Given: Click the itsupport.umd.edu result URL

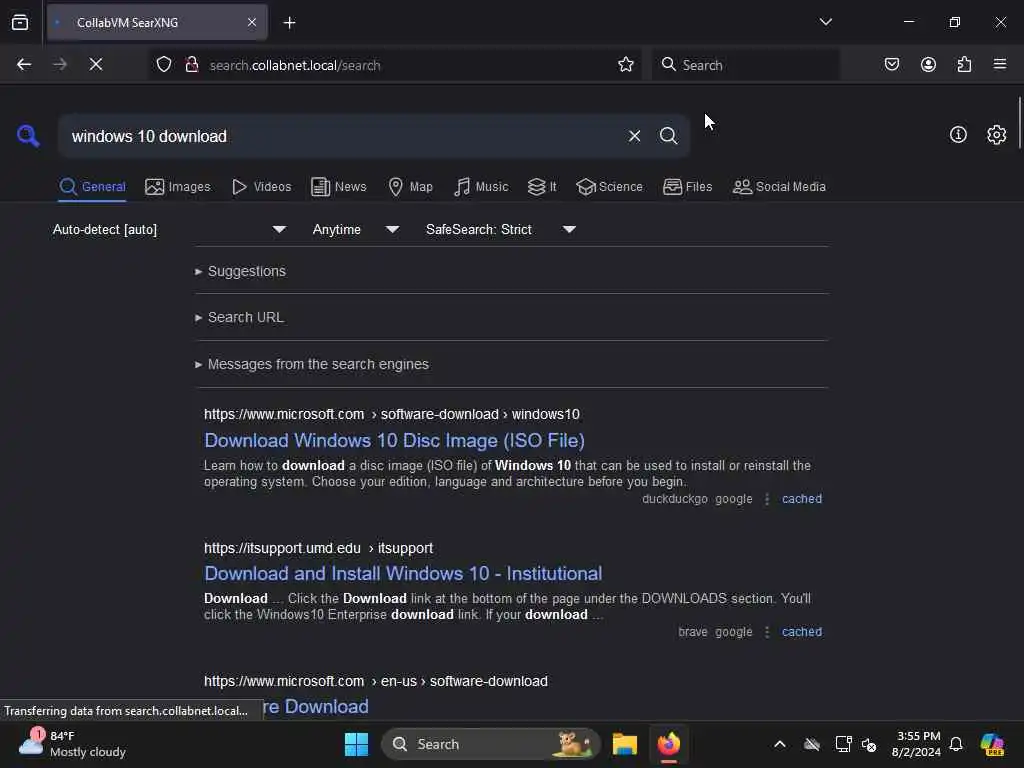Looking at the screenshot, I should pos(318,549).
